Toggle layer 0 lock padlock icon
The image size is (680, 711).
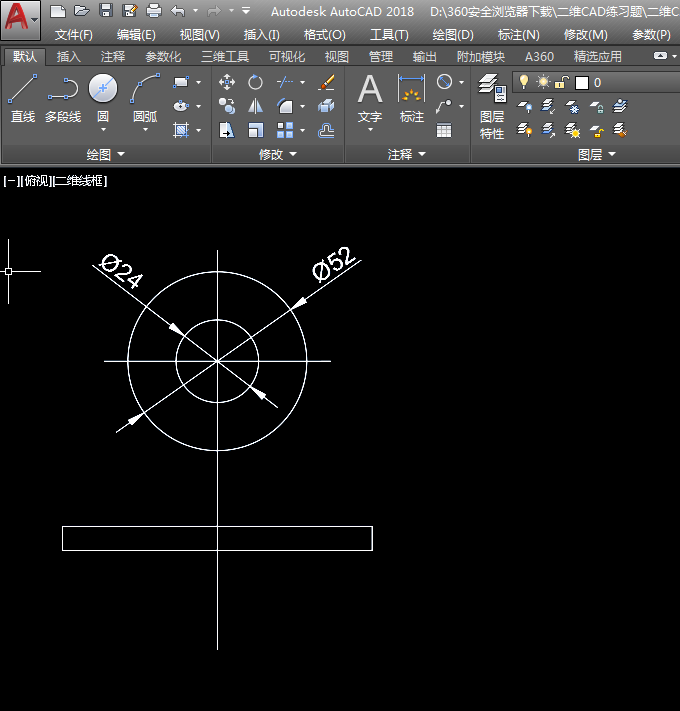point(562,82)
